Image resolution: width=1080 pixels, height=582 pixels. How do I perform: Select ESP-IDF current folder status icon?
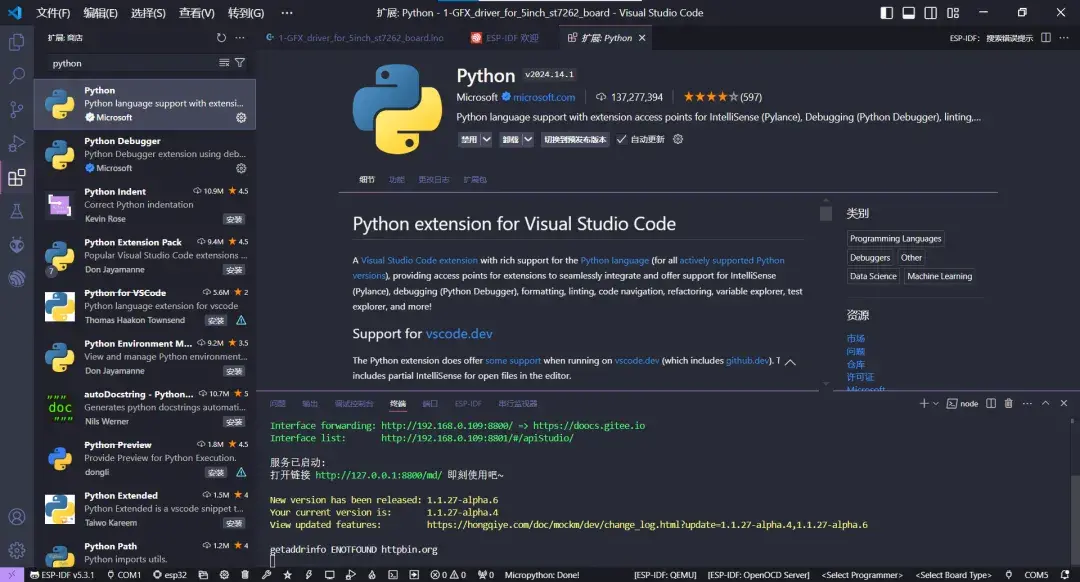click(x=203, y=574)
